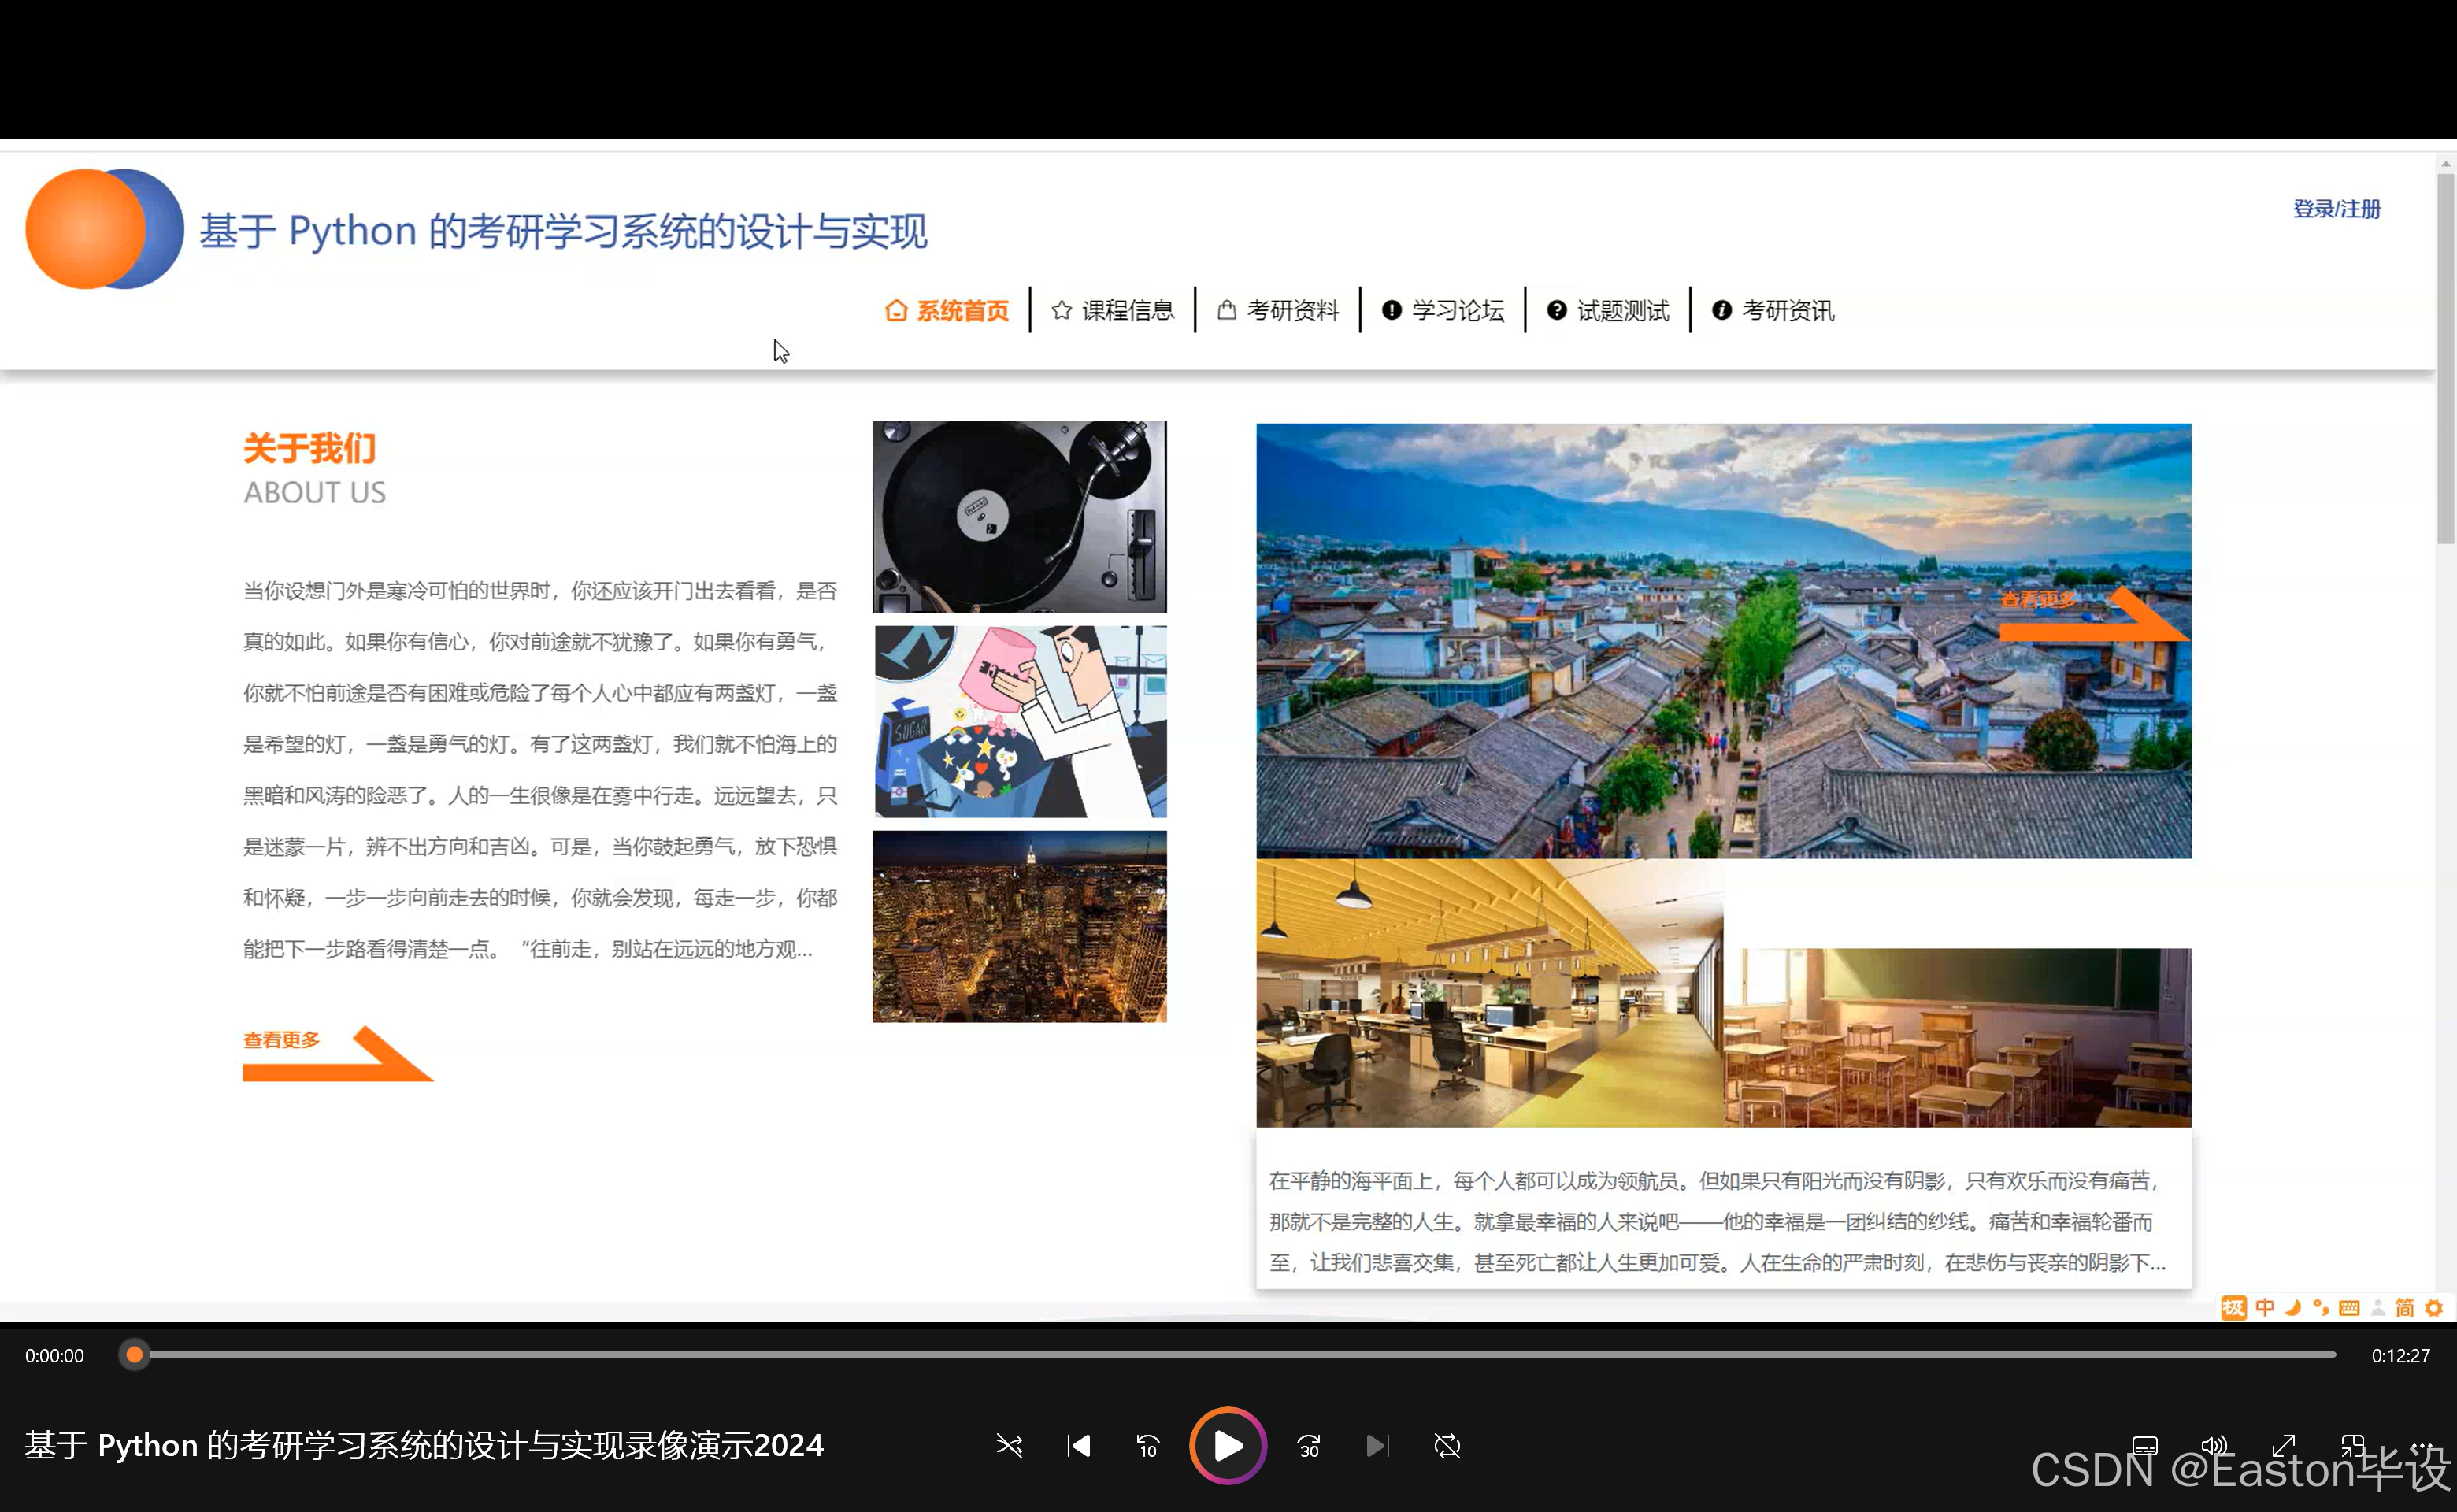The image size is (2457, 1512).
Task: Toggle repeat mode off/on
Action: (1447, 1446)
